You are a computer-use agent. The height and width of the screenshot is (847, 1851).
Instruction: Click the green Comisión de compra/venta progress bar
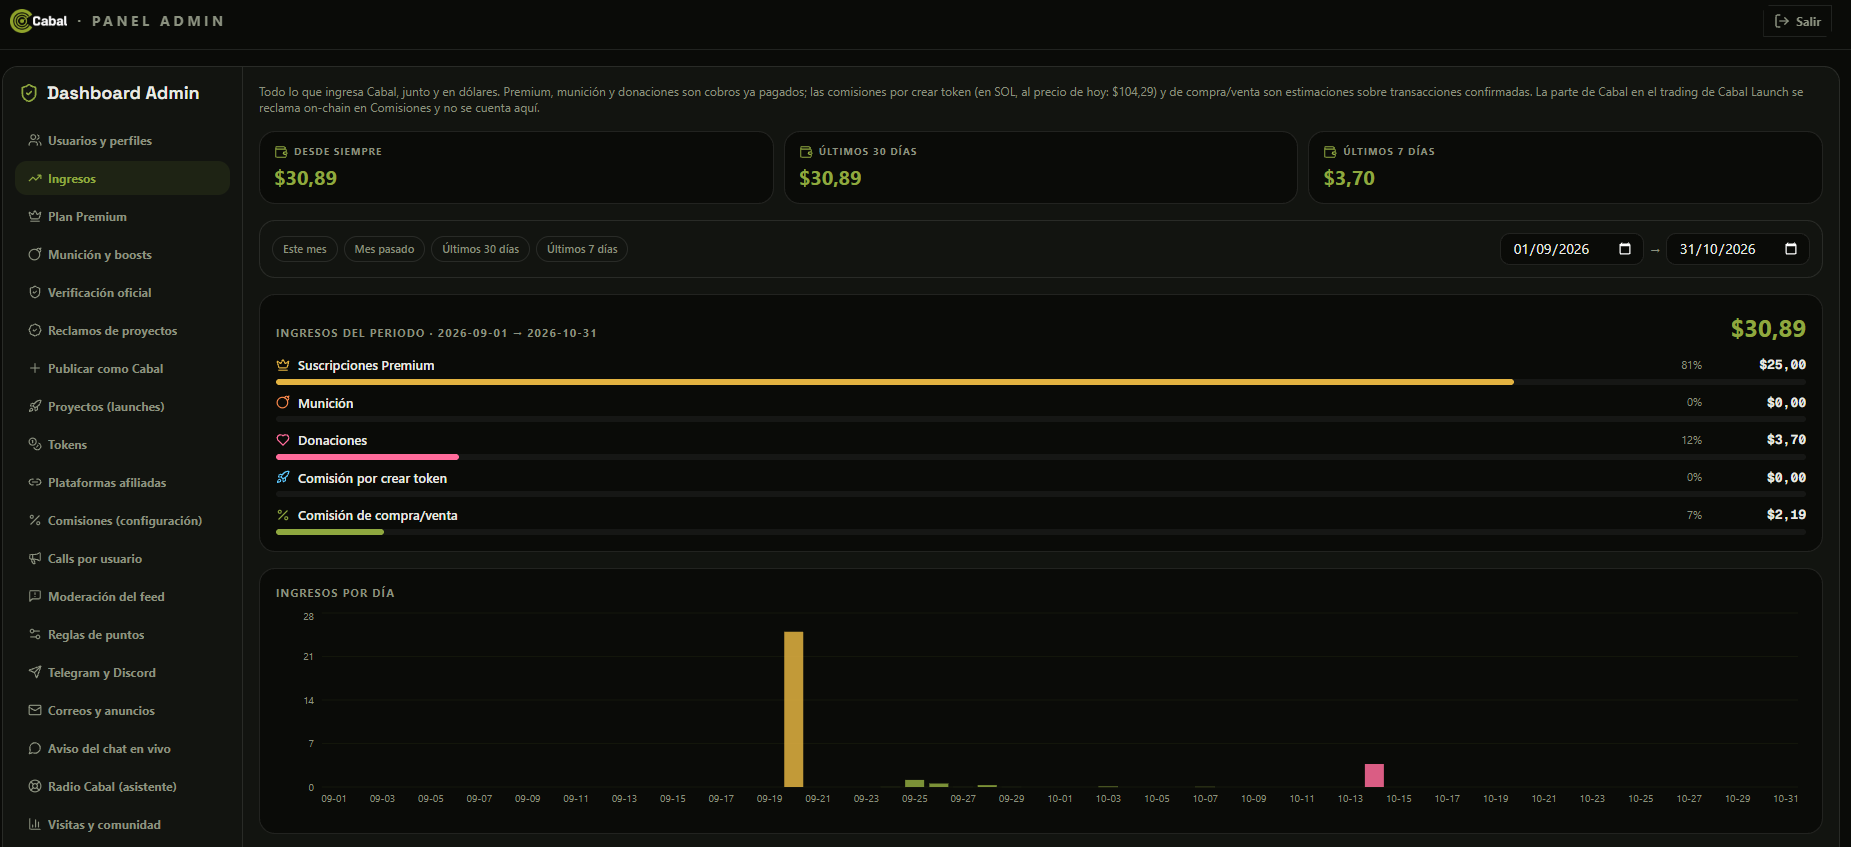click(330, 532)
